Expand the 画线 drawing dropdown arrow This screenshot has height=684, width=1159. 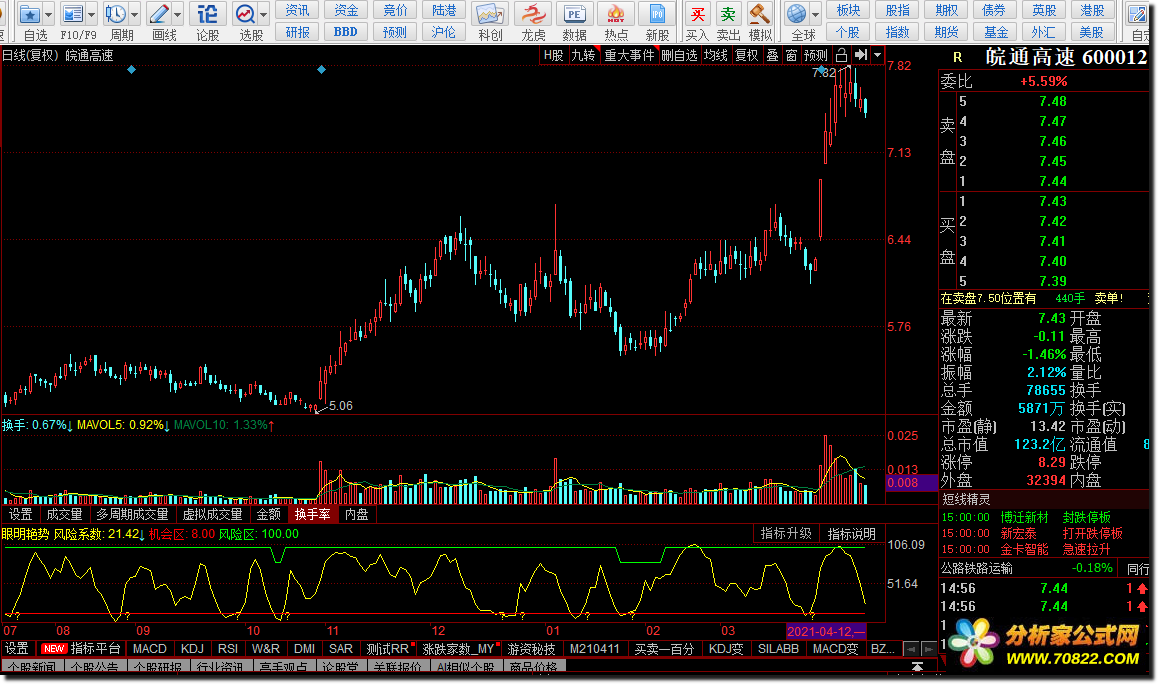tap(178, 14)
